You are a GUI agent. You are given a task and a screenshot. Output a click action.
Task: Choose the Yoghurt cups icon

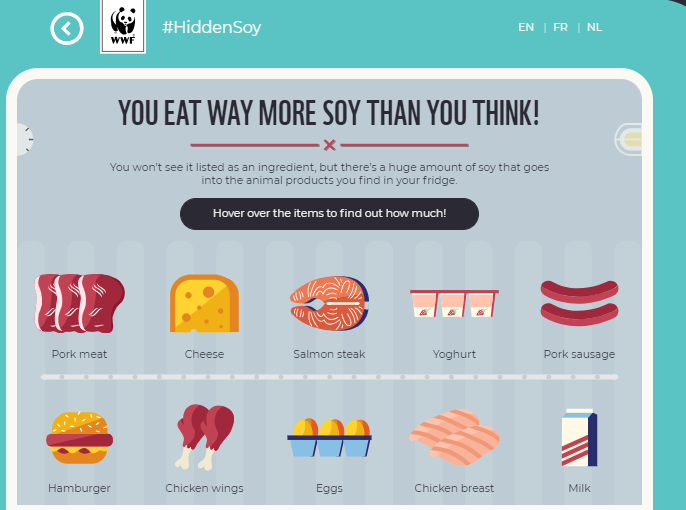click(454, 303)
